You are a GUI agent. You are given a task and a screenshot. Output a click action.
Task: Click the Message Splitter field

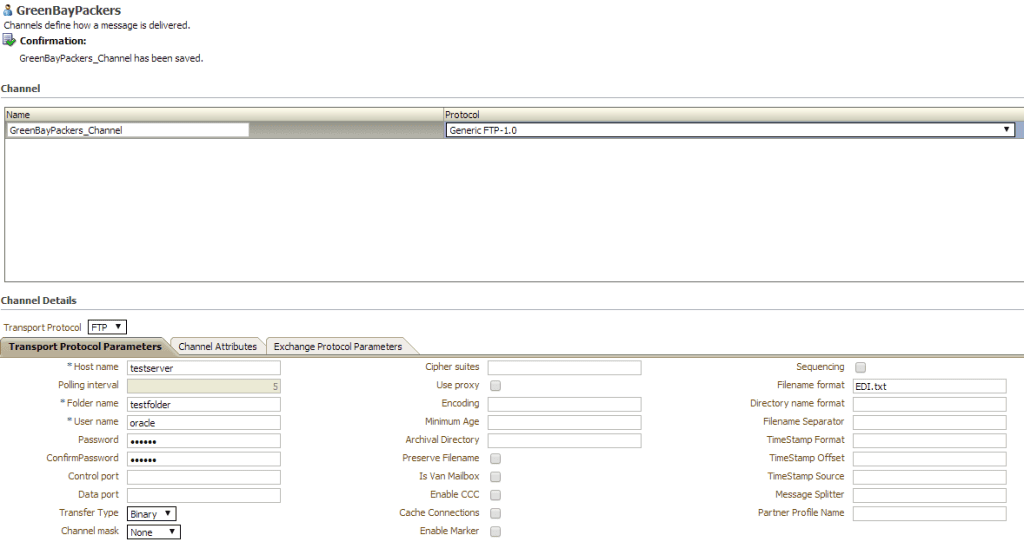[x=929, y=496]
